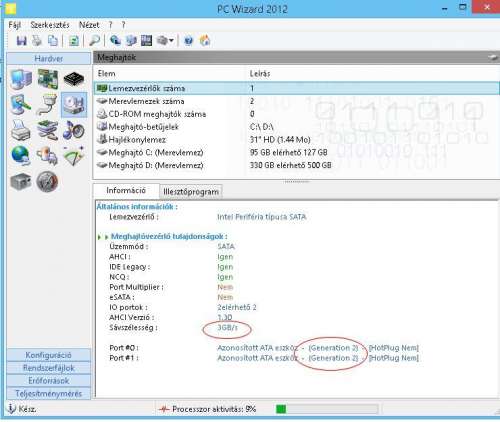This screenshot has height=422, width=500.
Task: Select the Hardver panel header
Action: point(49,58)
